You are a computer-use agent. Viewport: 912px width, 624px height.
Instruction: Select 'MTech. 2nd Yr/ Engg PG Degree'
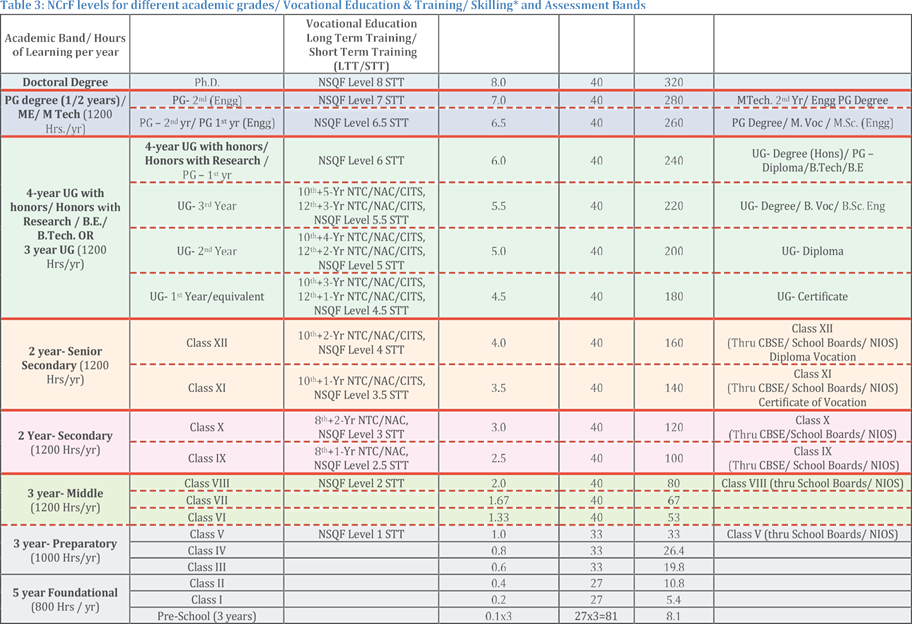[x=812, y=100]
